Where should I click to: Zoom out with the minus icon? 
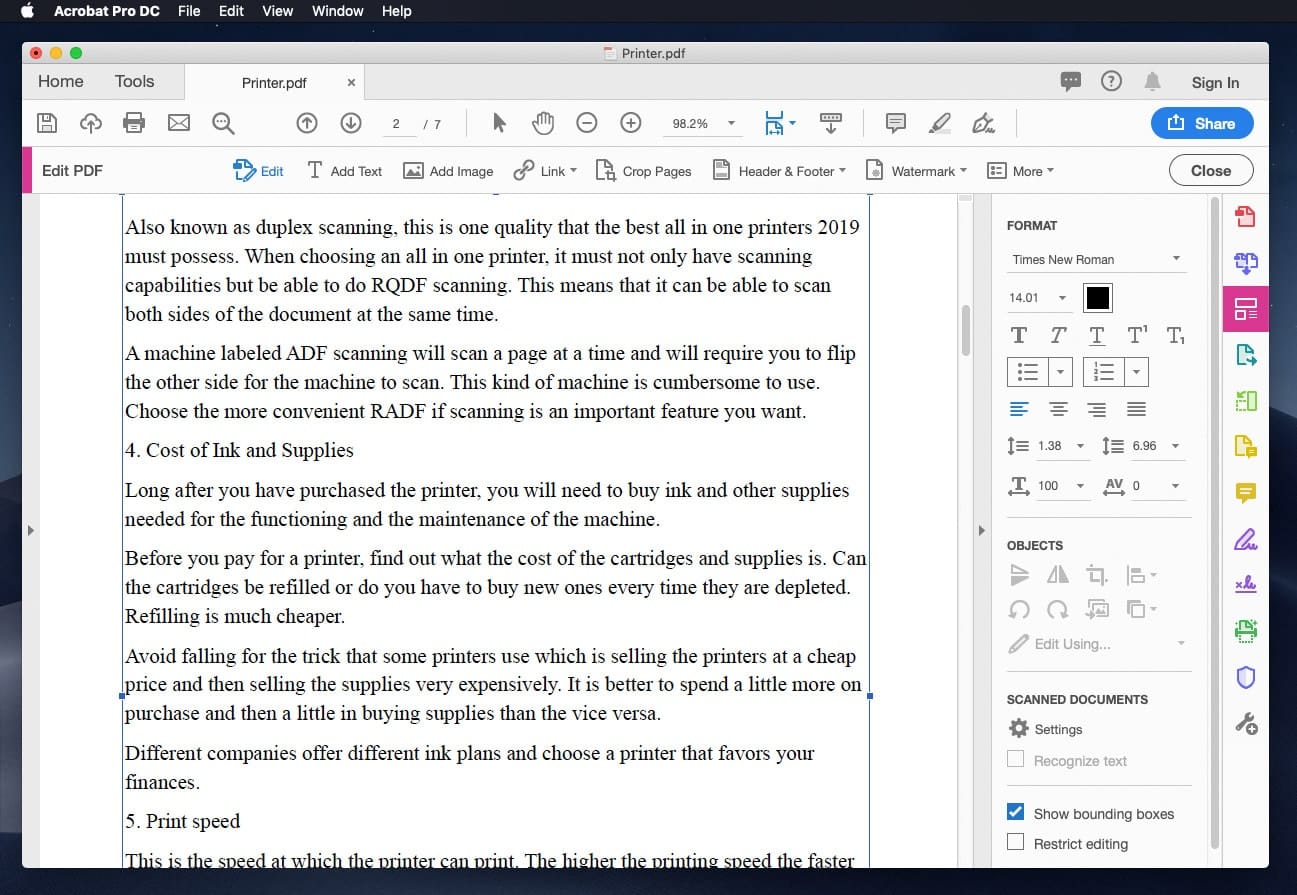[x=587, y=123]
